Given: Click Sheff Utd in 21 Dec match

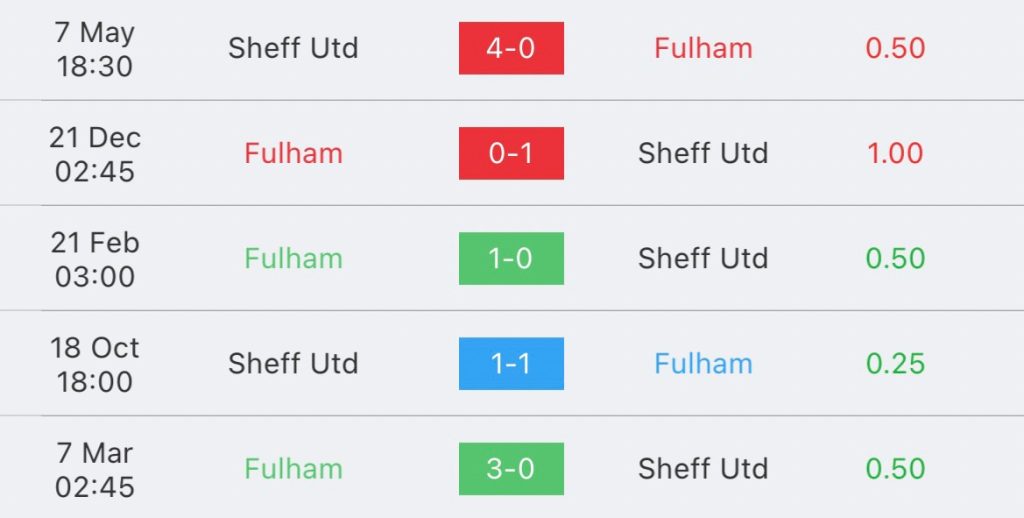Looking at the screenshot, I should 703,154.
